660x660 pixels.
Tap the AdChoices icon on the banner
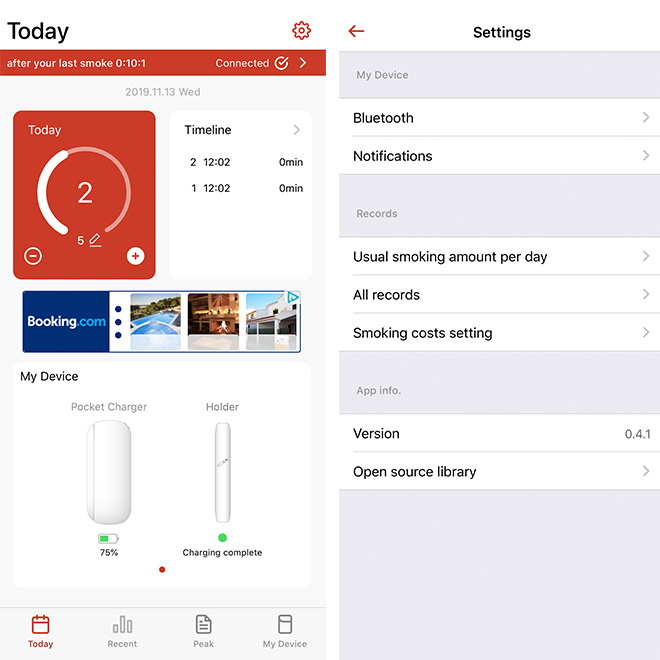(293, 298)
